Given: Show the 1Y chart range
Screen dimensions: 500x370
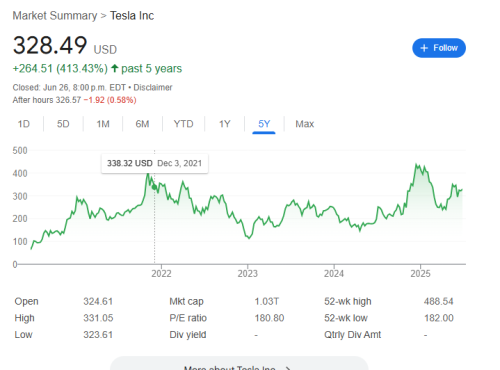Looking at the screenshot, I should tap(225, 124).
